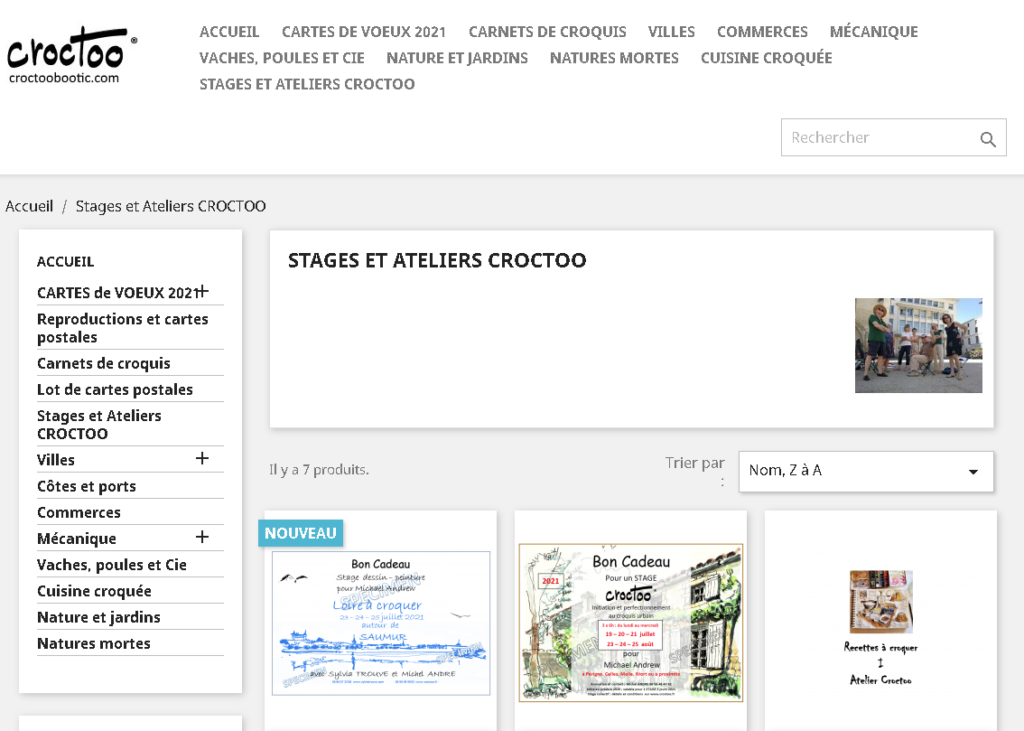Open Lot de cartes postales category
This screenshot has width=1024, height=731.
[x=115, y=389]
